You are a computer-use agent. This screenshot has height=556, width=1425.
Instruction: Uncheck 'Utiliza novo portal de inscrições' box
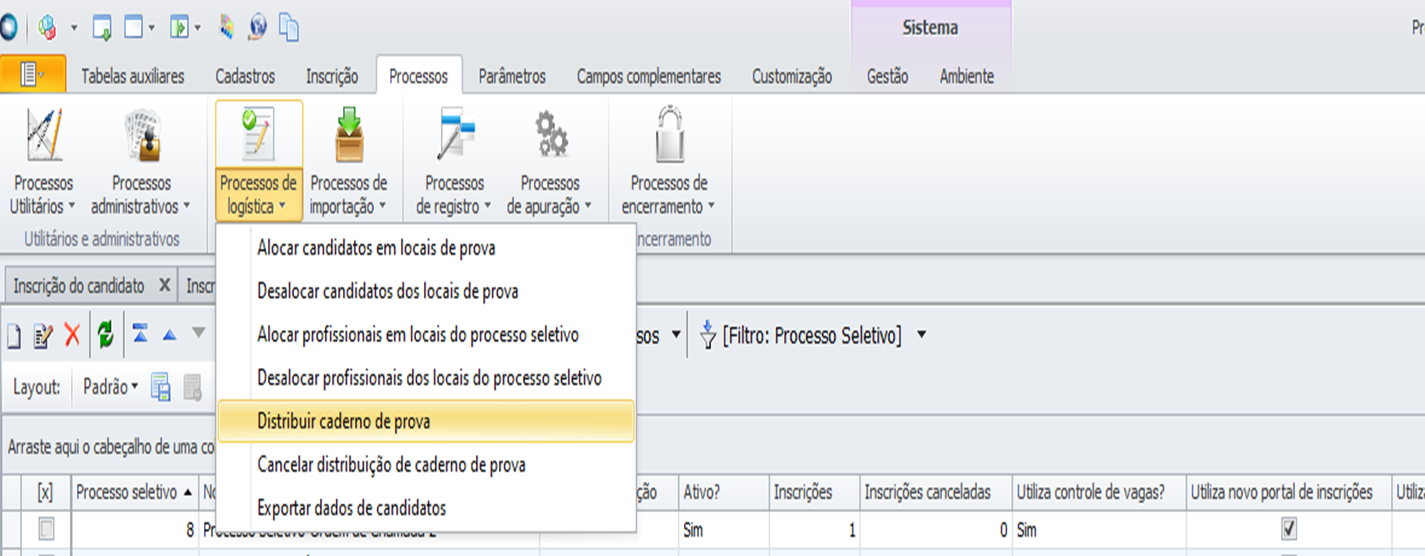point(1289,528)
